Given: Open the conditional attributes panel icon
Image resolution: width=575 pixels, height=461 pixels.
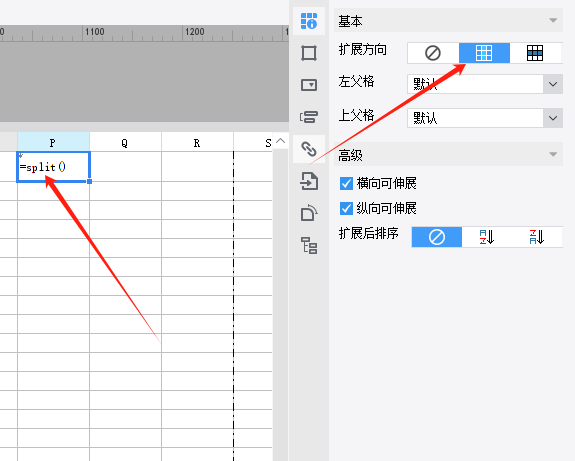Looking at the screenshot, I should pos(309,117).
